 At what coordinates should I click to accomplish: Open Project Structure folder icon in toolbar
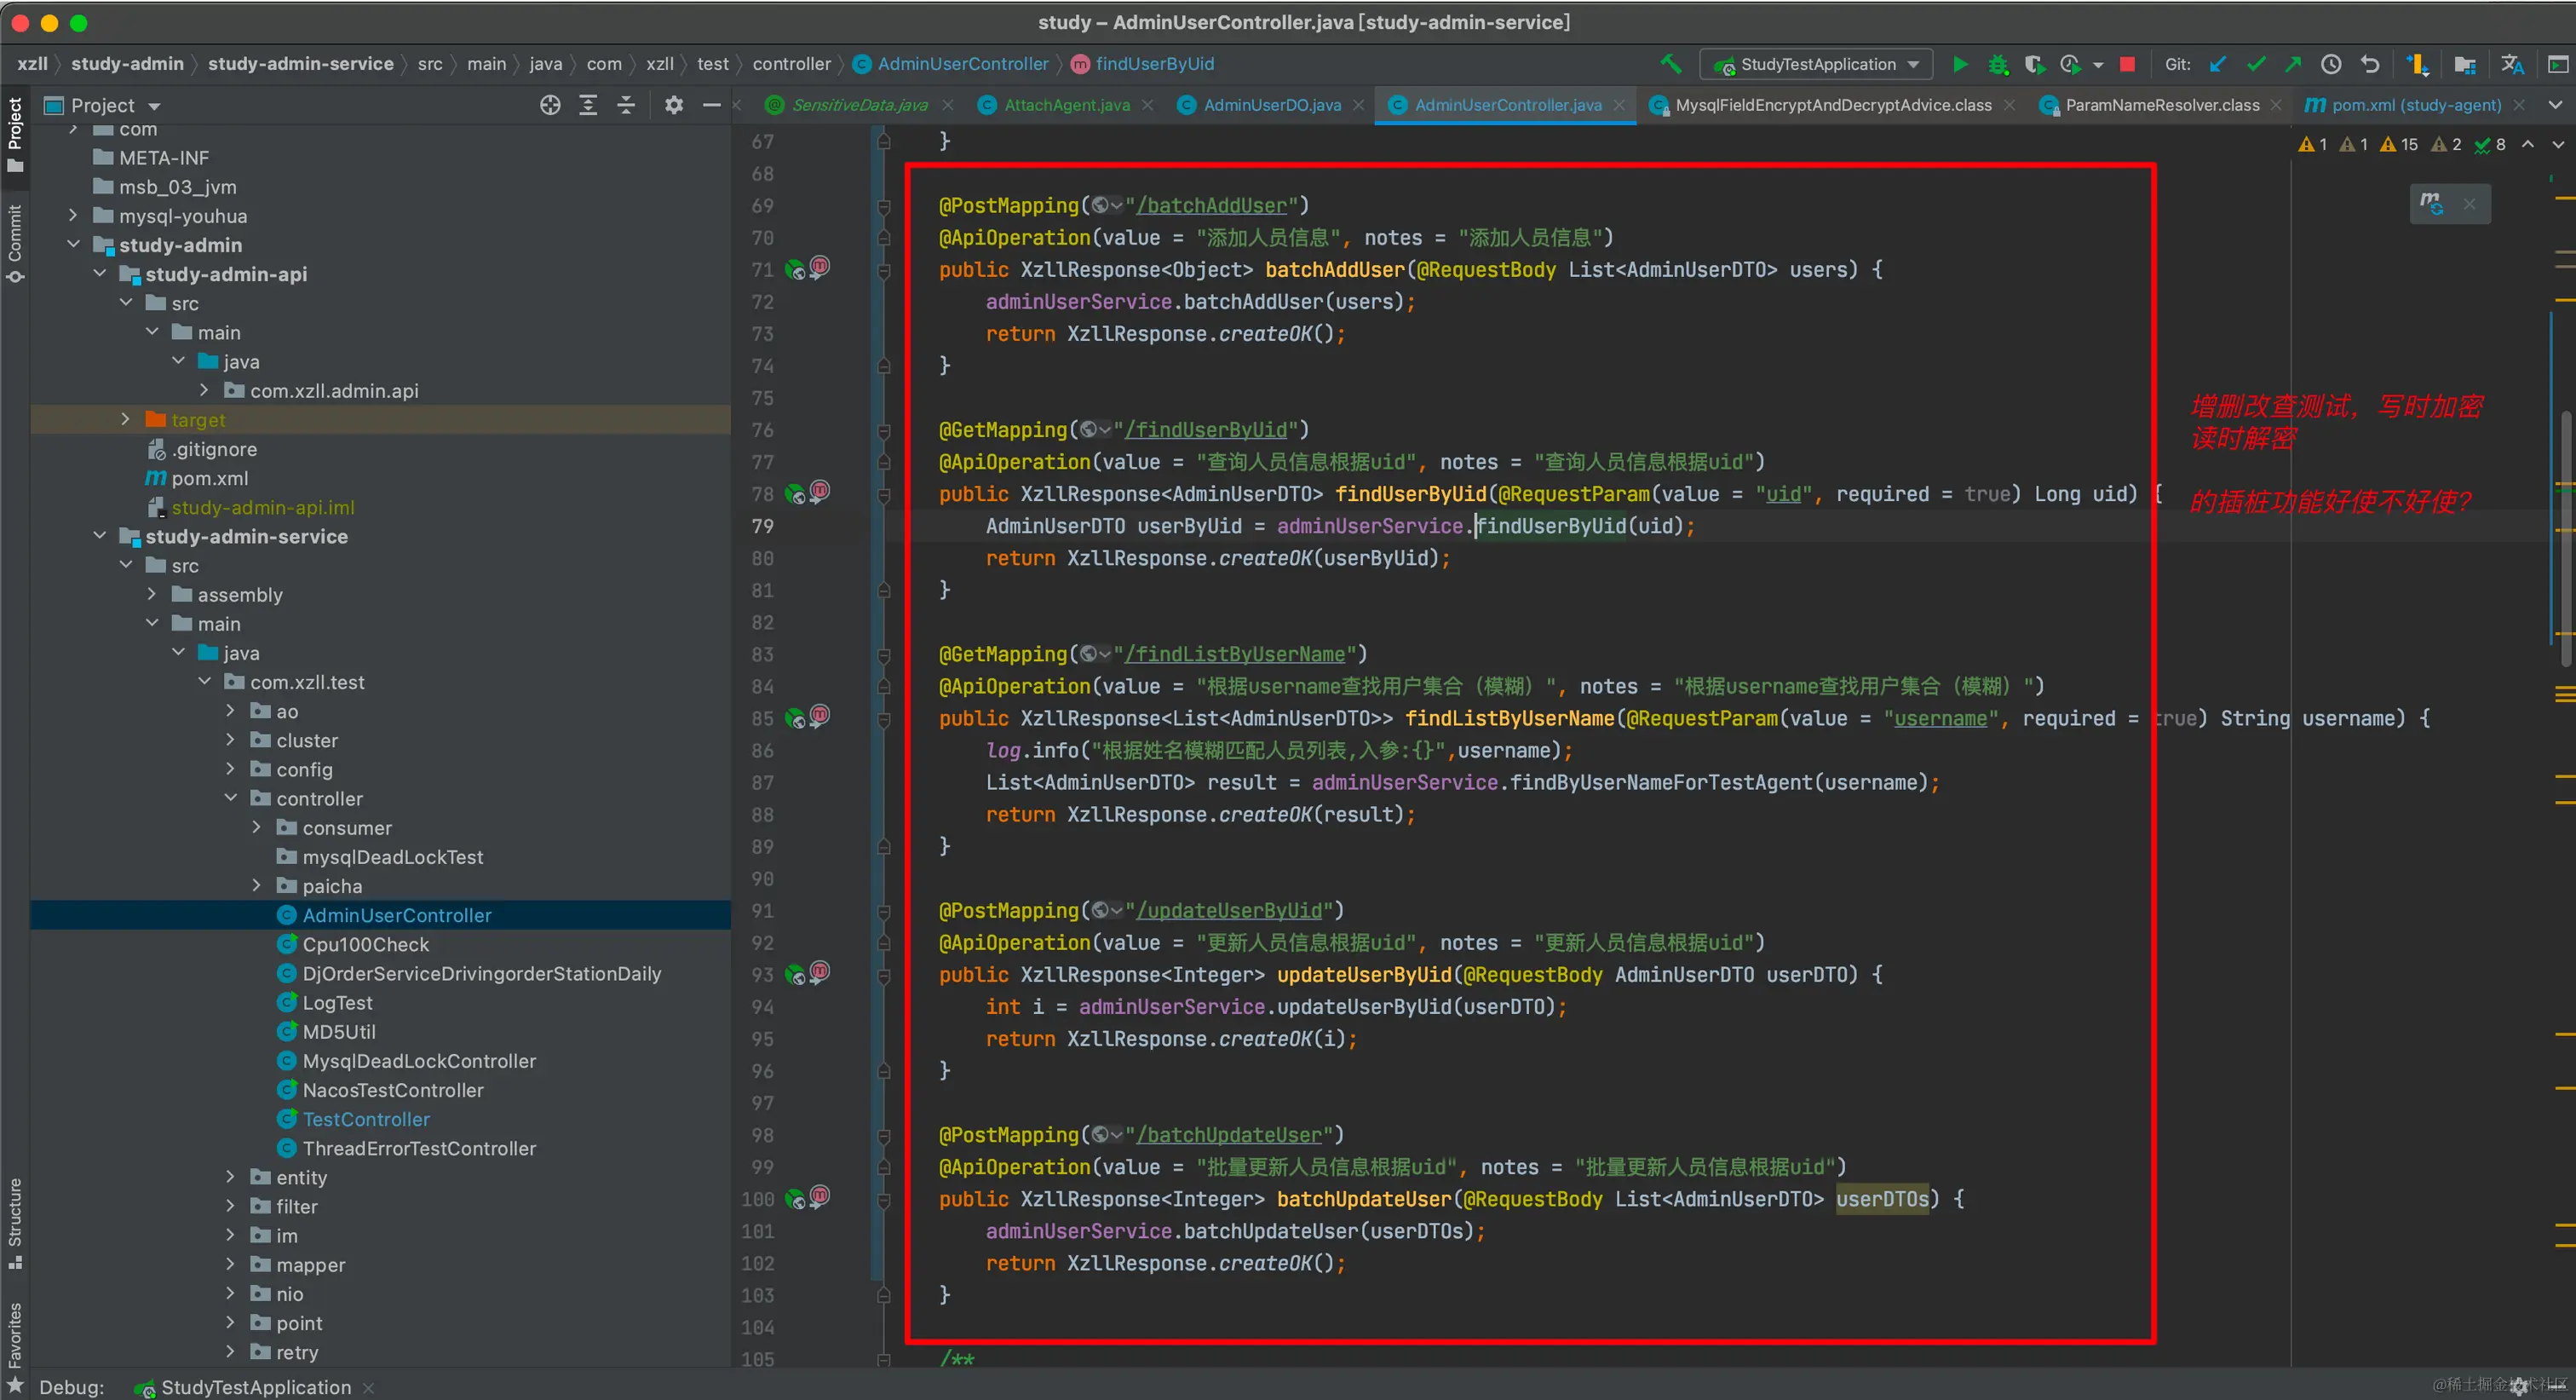(x=2464, y=64)
